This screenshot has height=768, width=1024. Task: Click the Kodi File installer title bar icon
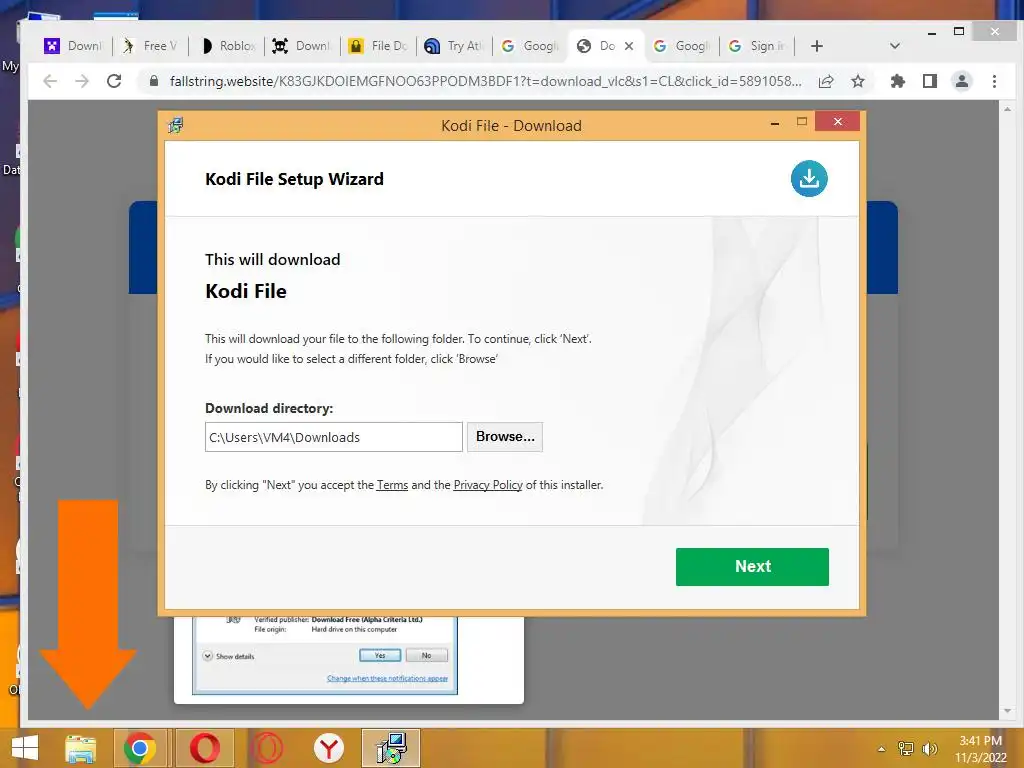(x=176, y=125)
